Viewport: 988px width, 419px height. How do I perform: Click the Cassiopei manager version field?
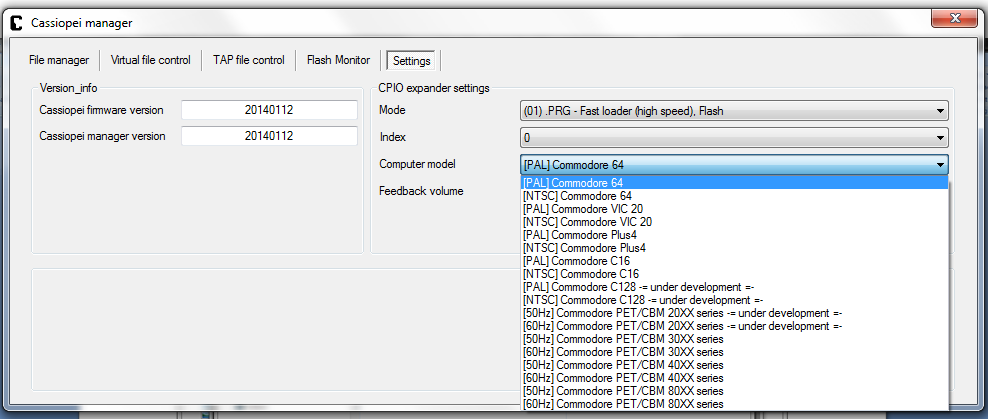click(268, 136)
